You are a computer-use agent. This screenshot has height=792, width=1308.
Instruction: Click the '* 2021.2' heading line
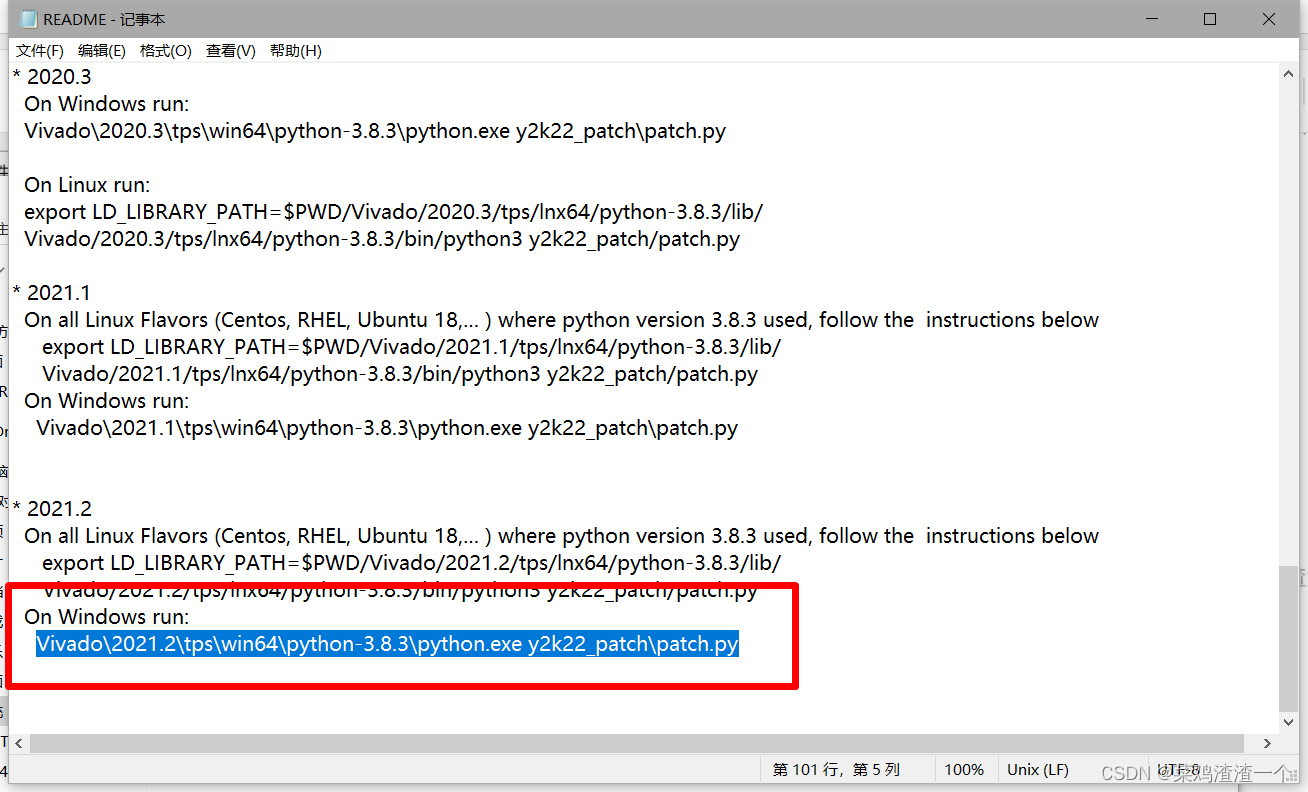(x=52, y=509)
